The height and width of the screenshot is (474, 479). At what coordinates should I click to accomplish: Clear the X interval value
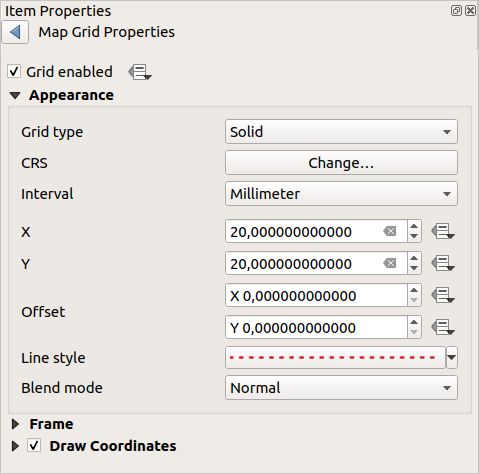[390, 231]
